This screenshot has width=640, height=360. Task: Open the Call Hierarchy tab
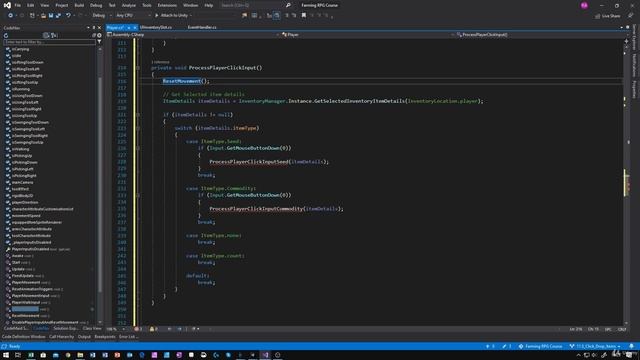click(x=62, y=337)
